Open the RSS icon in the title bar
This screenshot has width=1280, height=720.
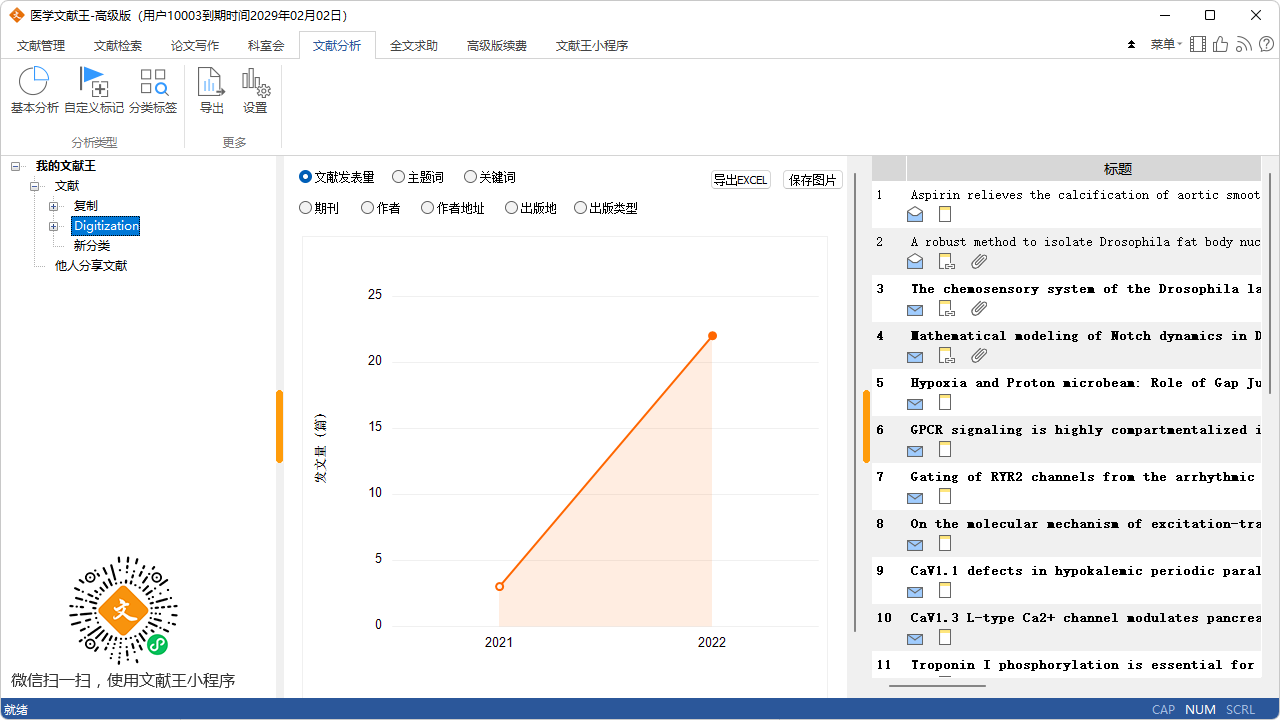tap(1242, 45)
